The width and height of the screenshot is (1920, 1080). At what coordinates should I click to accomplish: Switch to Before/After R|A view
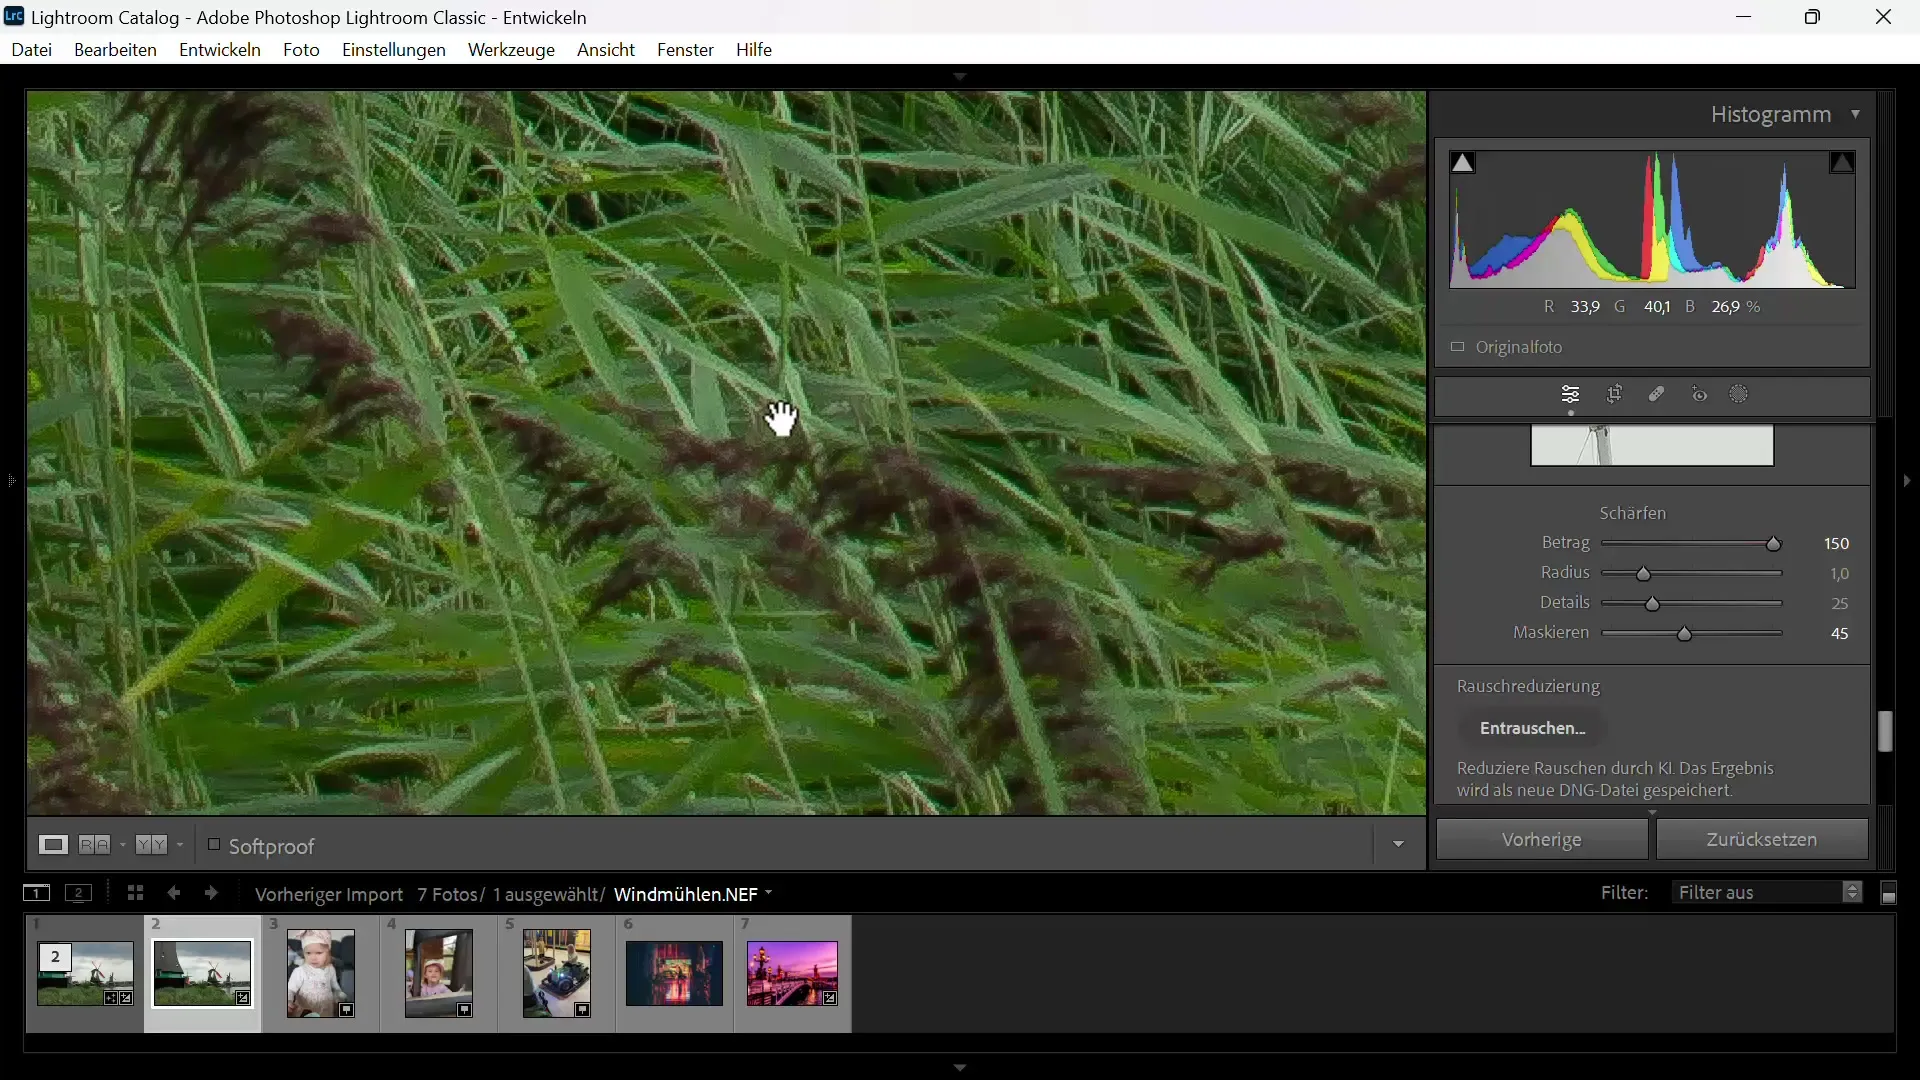coord(95,846)
